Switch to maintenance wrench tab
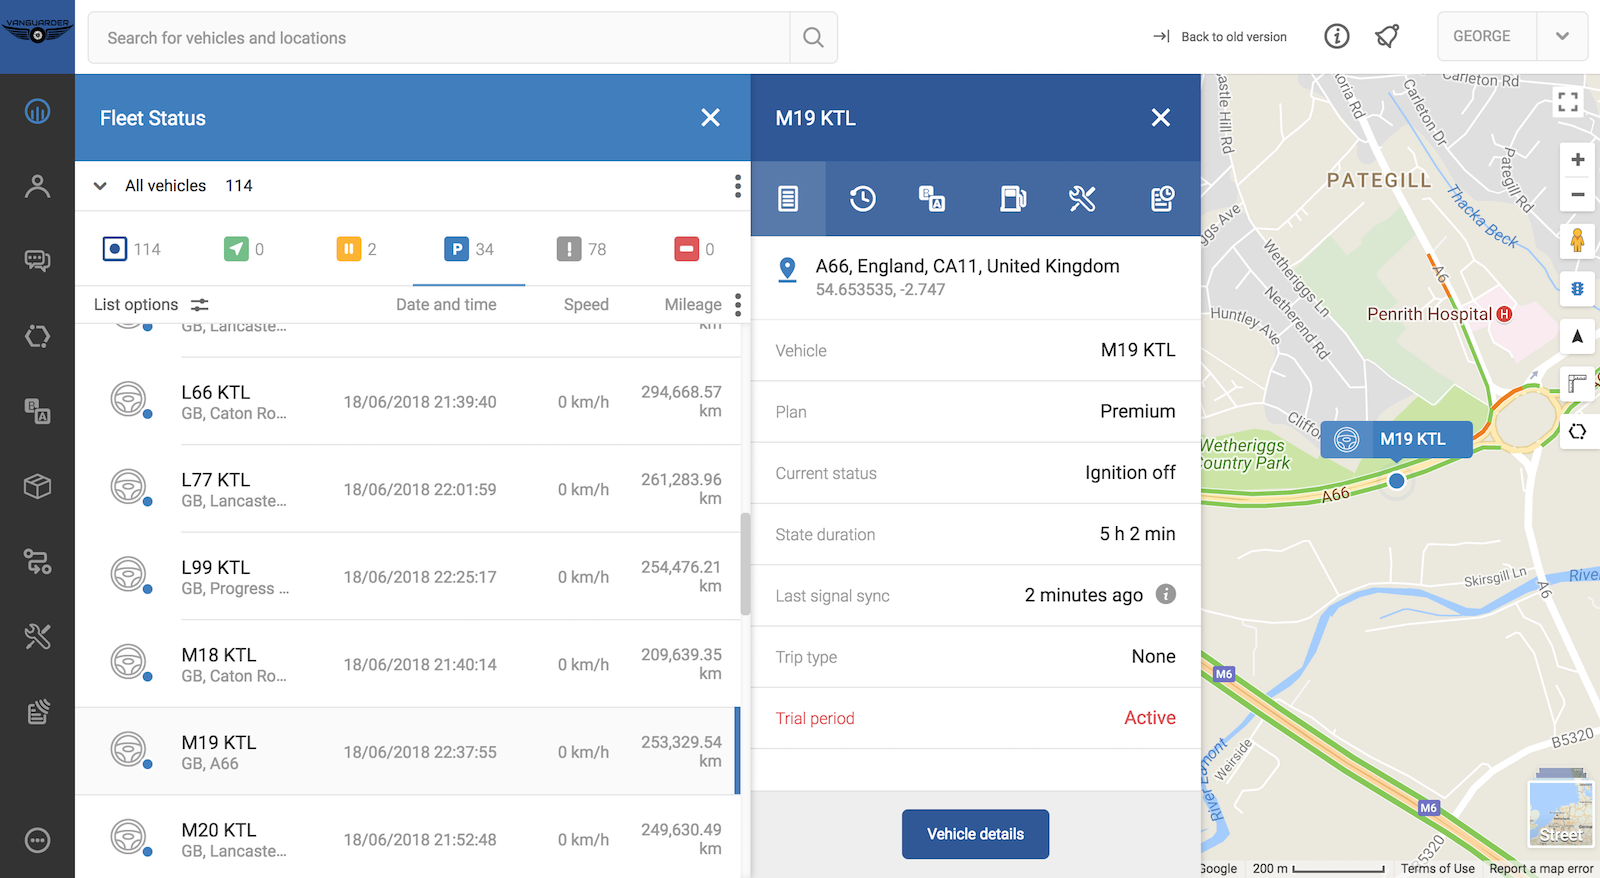 click(1082, 199)
